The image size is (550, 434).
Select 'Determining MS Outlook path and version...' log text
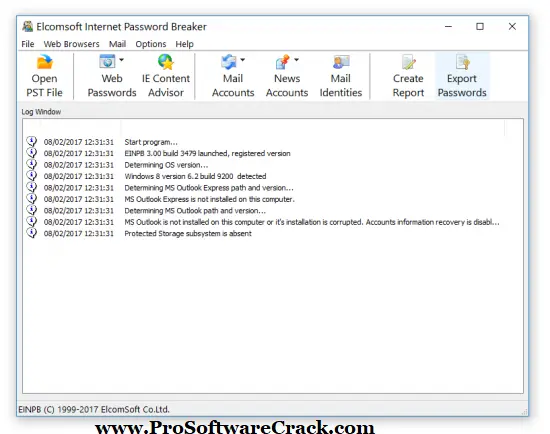pyautogui.click(x=195, y=211)
